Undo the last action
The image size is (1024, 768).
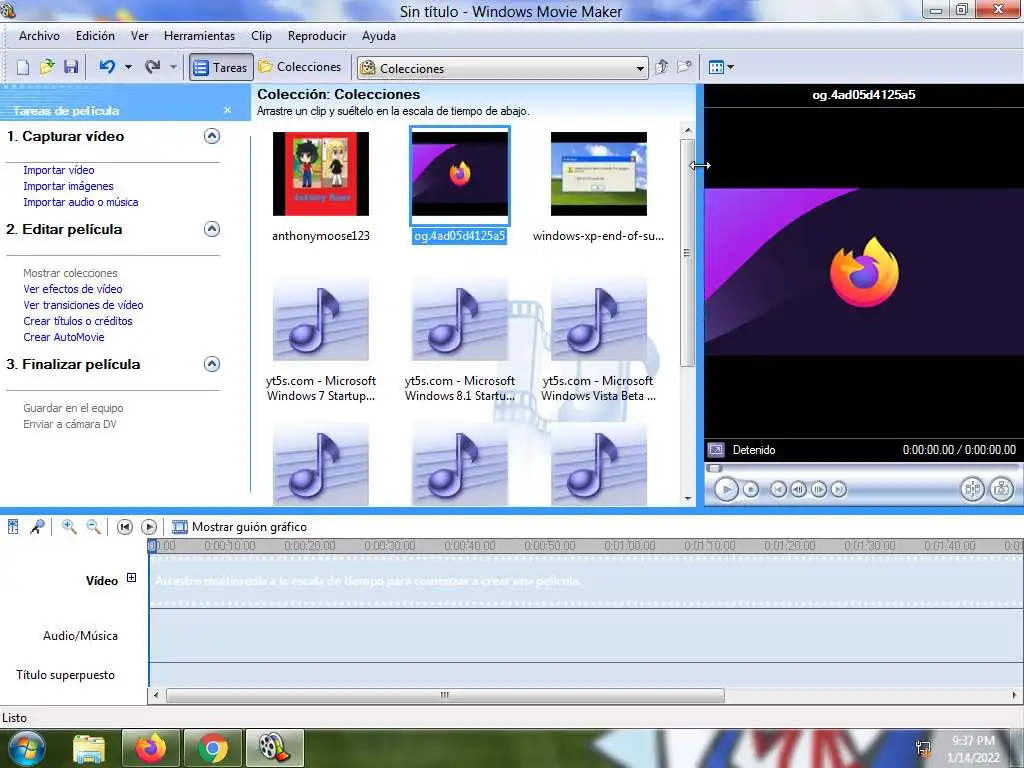pos(107,67)
